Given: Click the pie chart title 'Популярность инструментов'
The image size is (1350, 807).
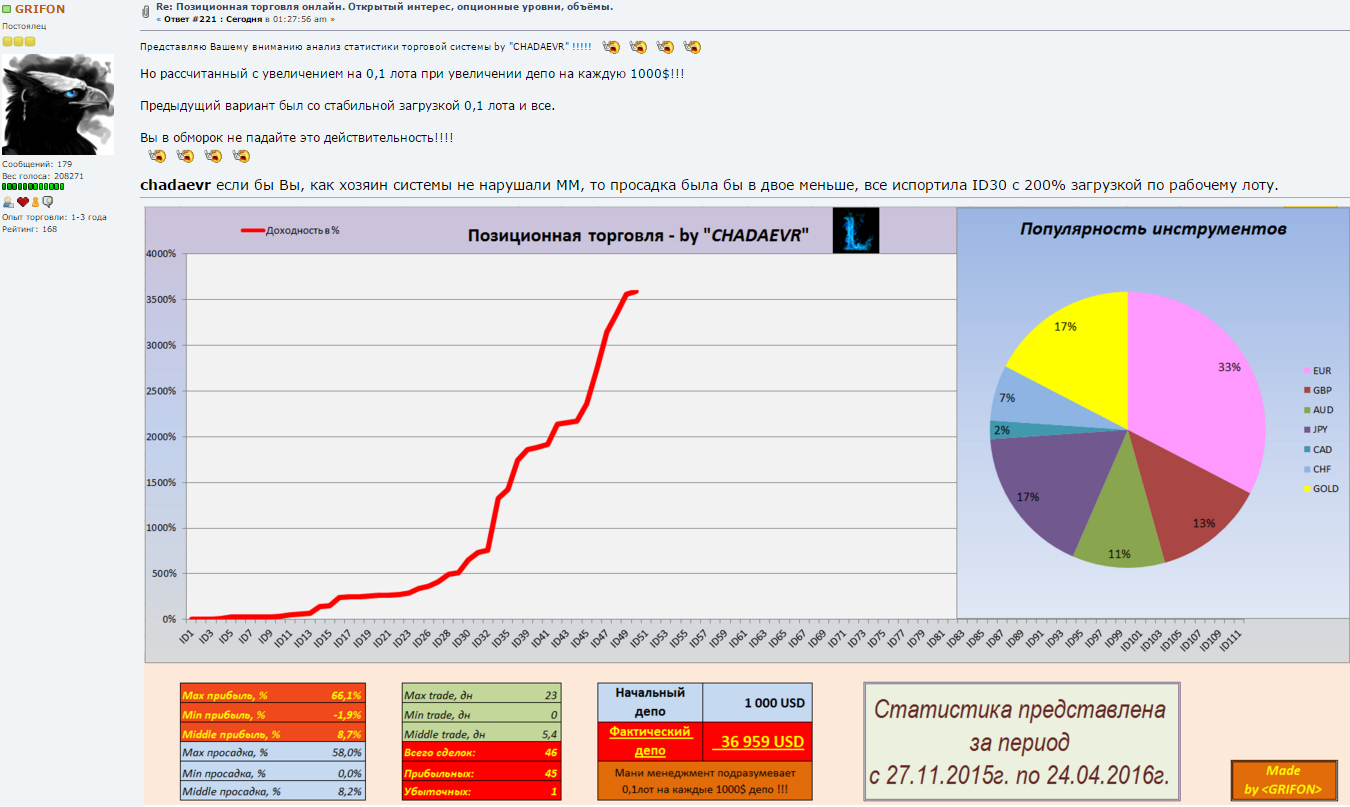Looking at the screenshot, I should pos(1153,229).
